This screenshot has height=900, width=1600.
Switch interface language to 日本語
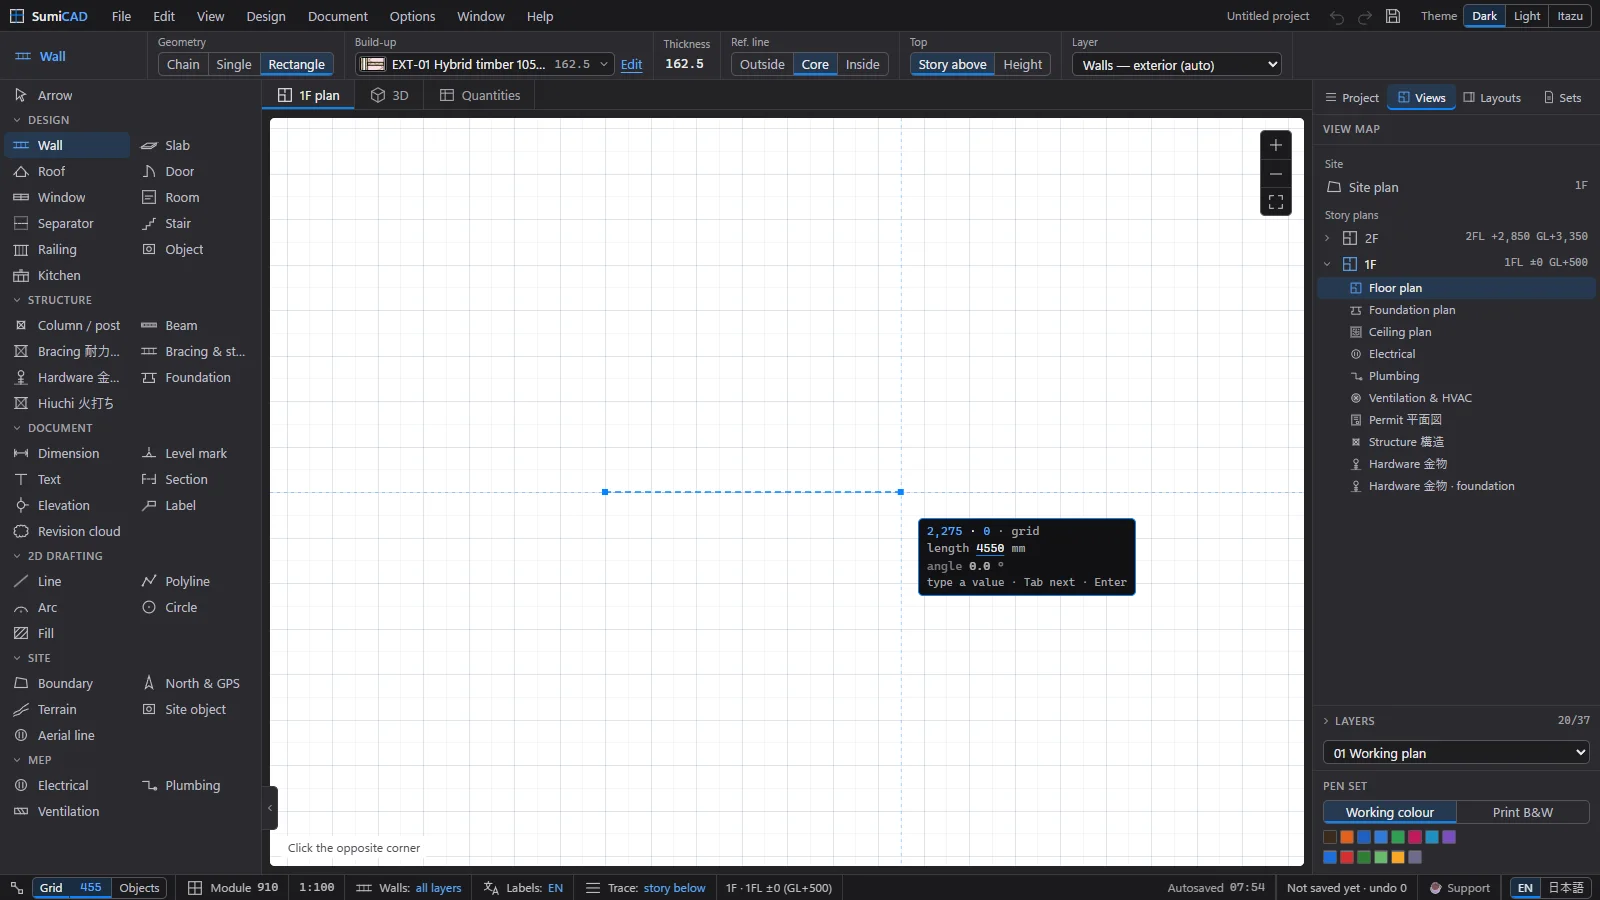point(1566,888)
